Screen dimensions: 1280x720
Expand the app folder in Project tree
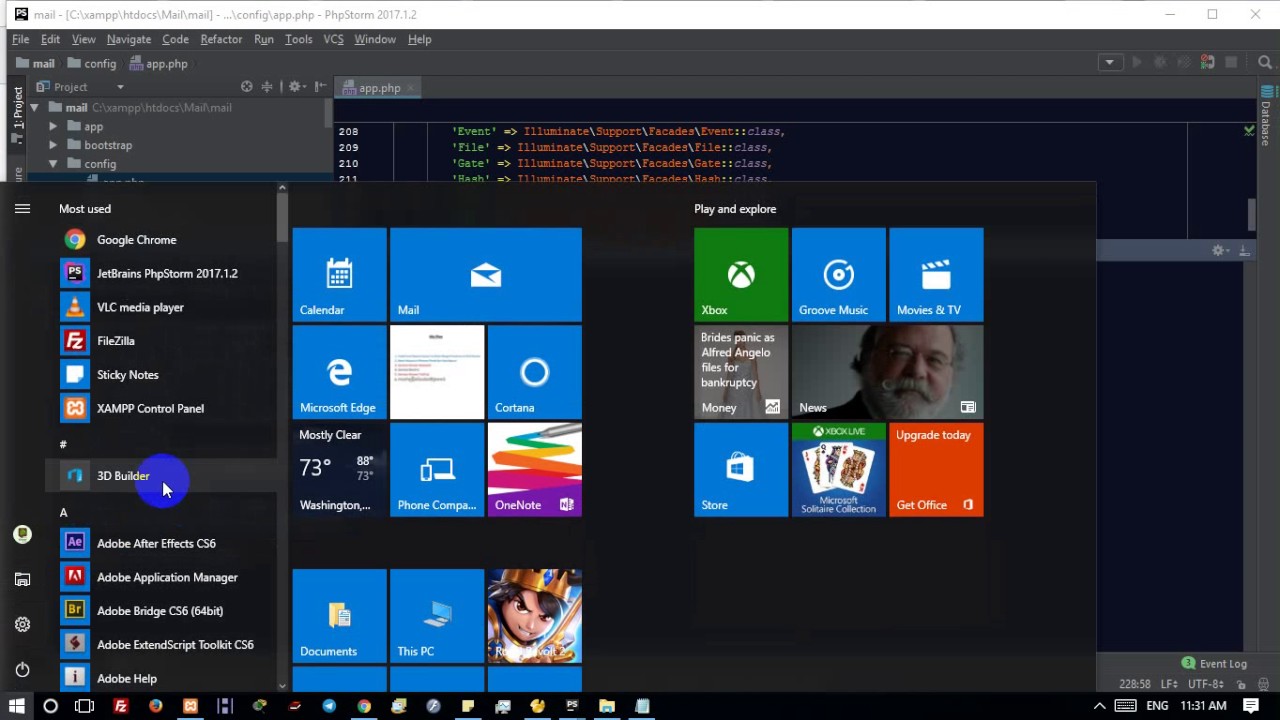click(x=53, y=127)
